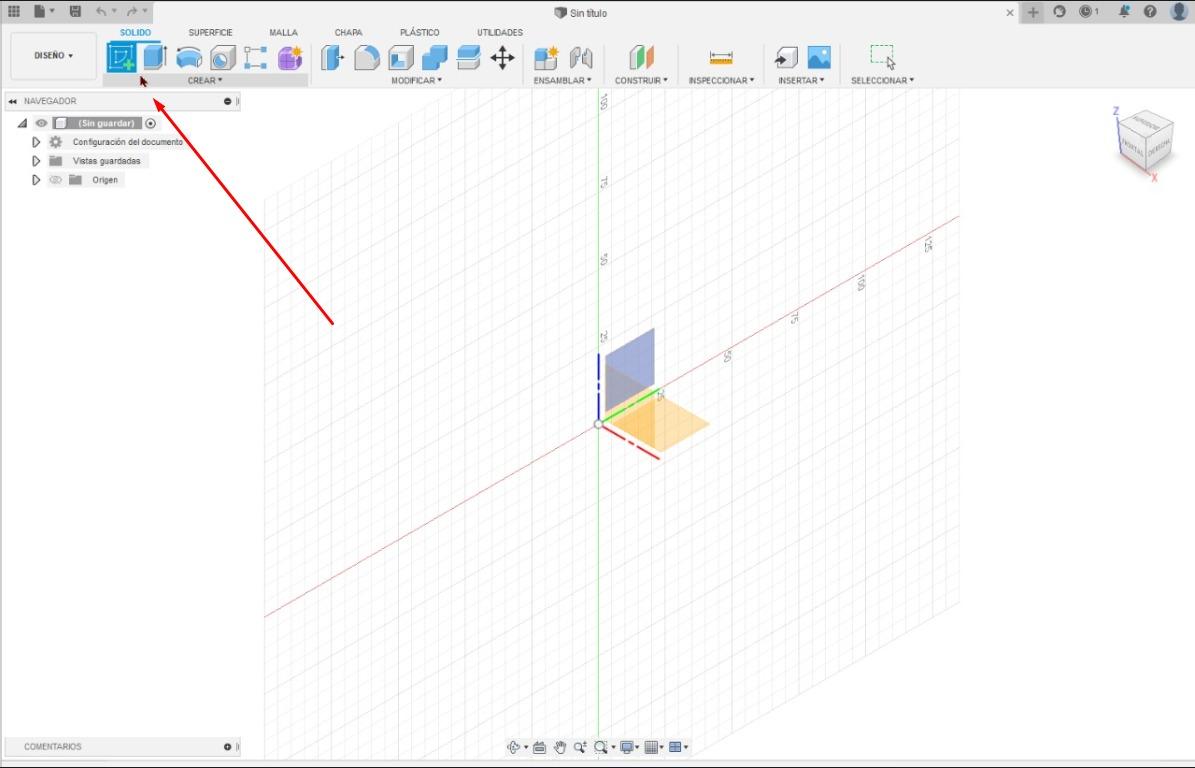Select the Rectangular Pattern tool

[255, 58]
